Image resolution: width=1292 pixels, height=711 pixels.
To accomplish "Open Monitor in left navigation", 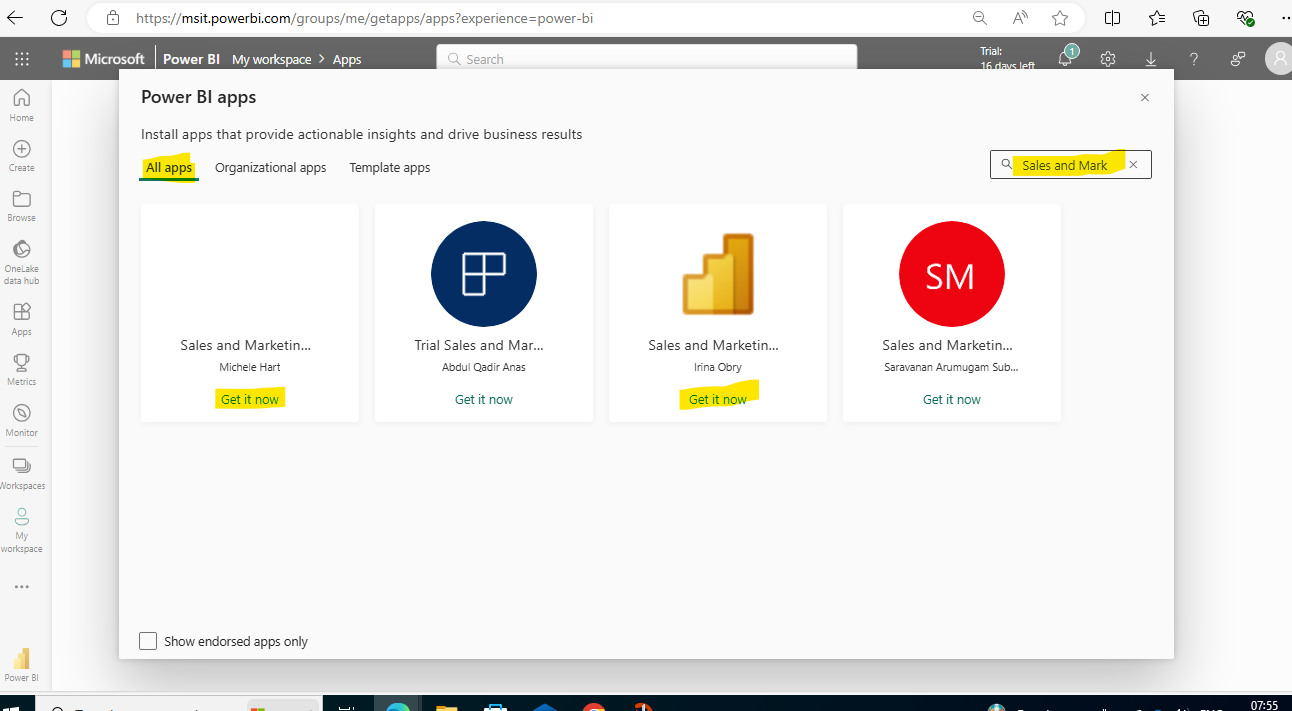I will (22, 421).
